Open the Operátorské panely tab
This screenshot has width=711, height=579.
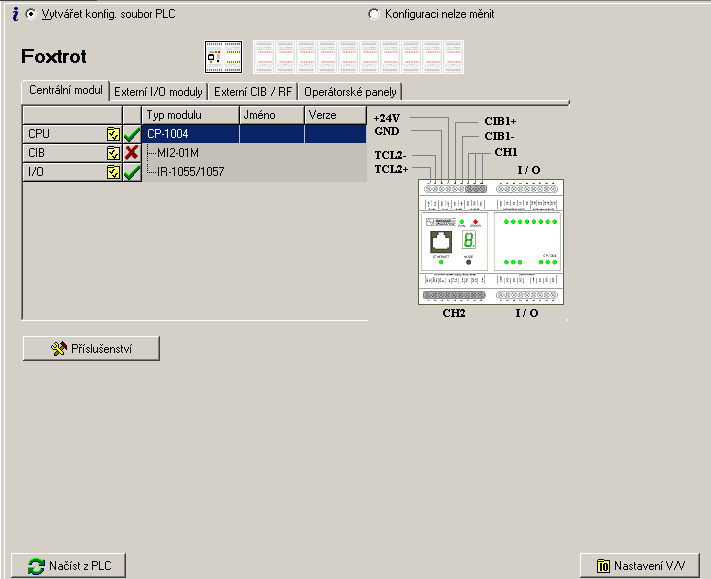coord(350,92)
